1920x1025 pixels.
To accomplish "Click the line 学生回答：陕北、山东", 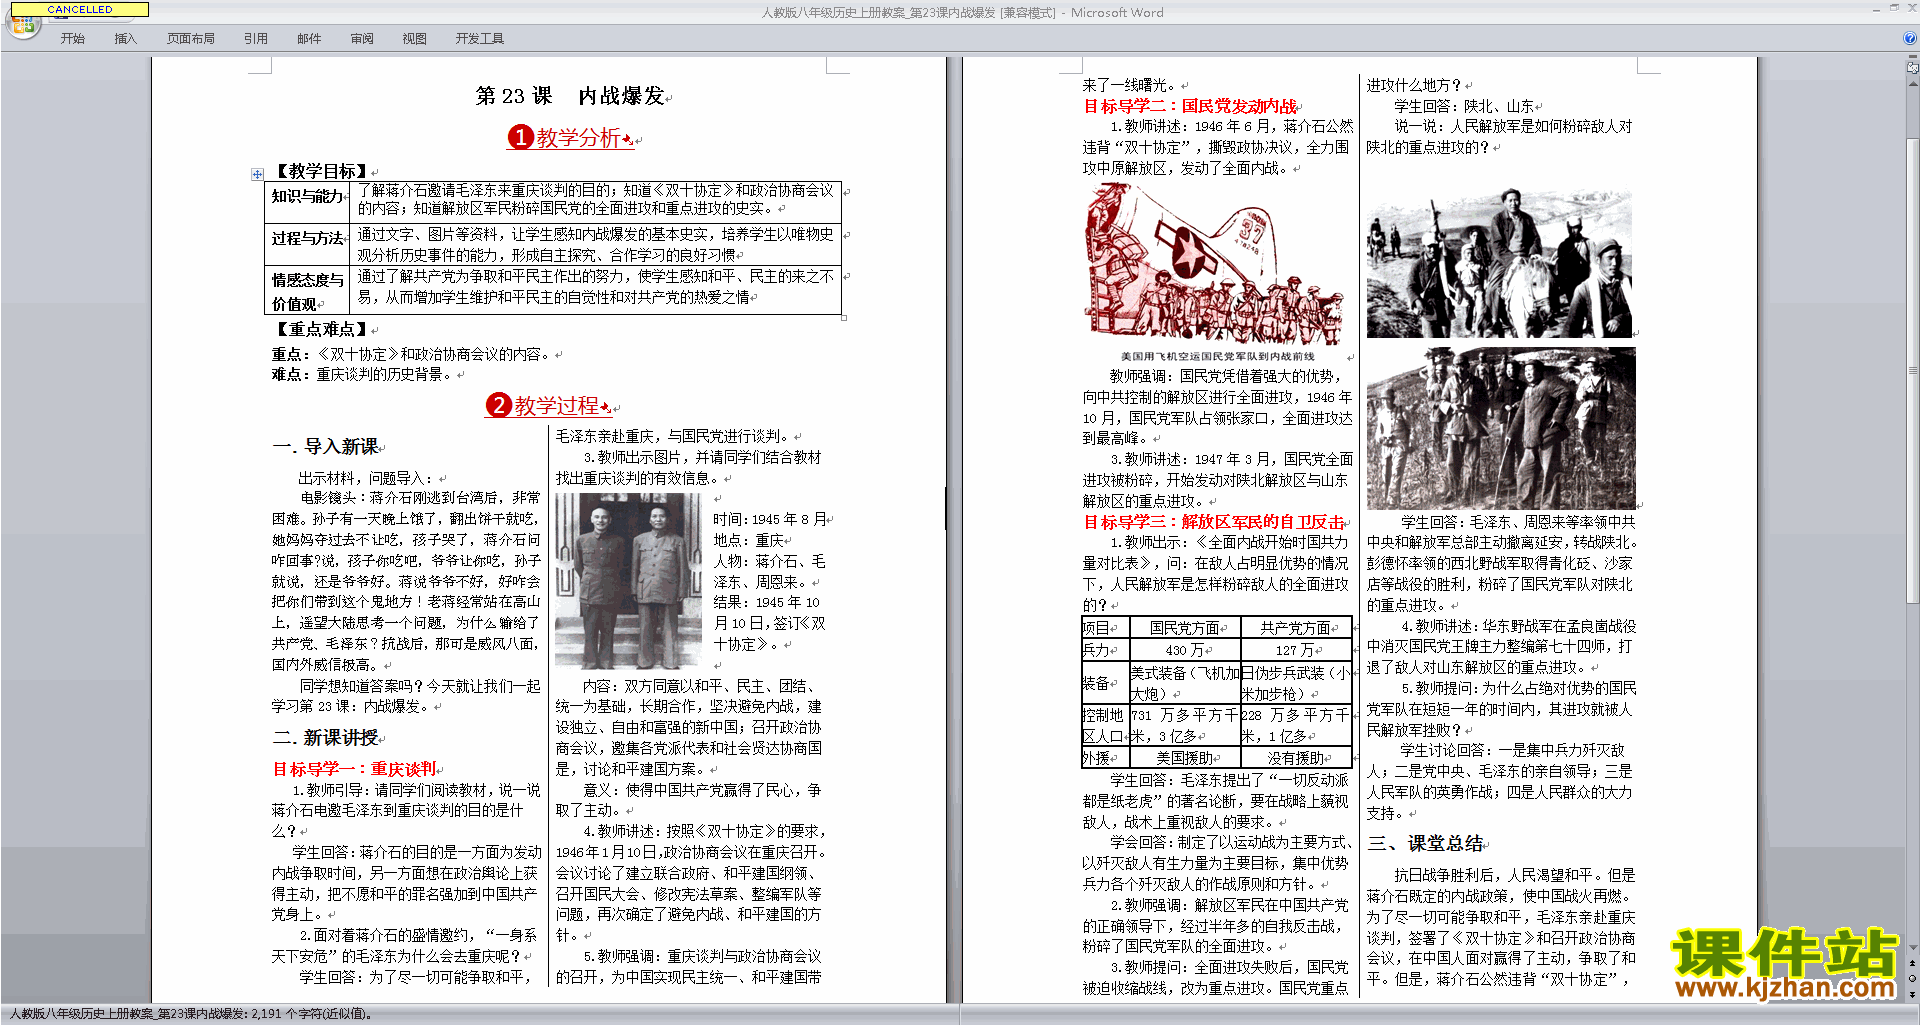I will [x=1464, y=106].
